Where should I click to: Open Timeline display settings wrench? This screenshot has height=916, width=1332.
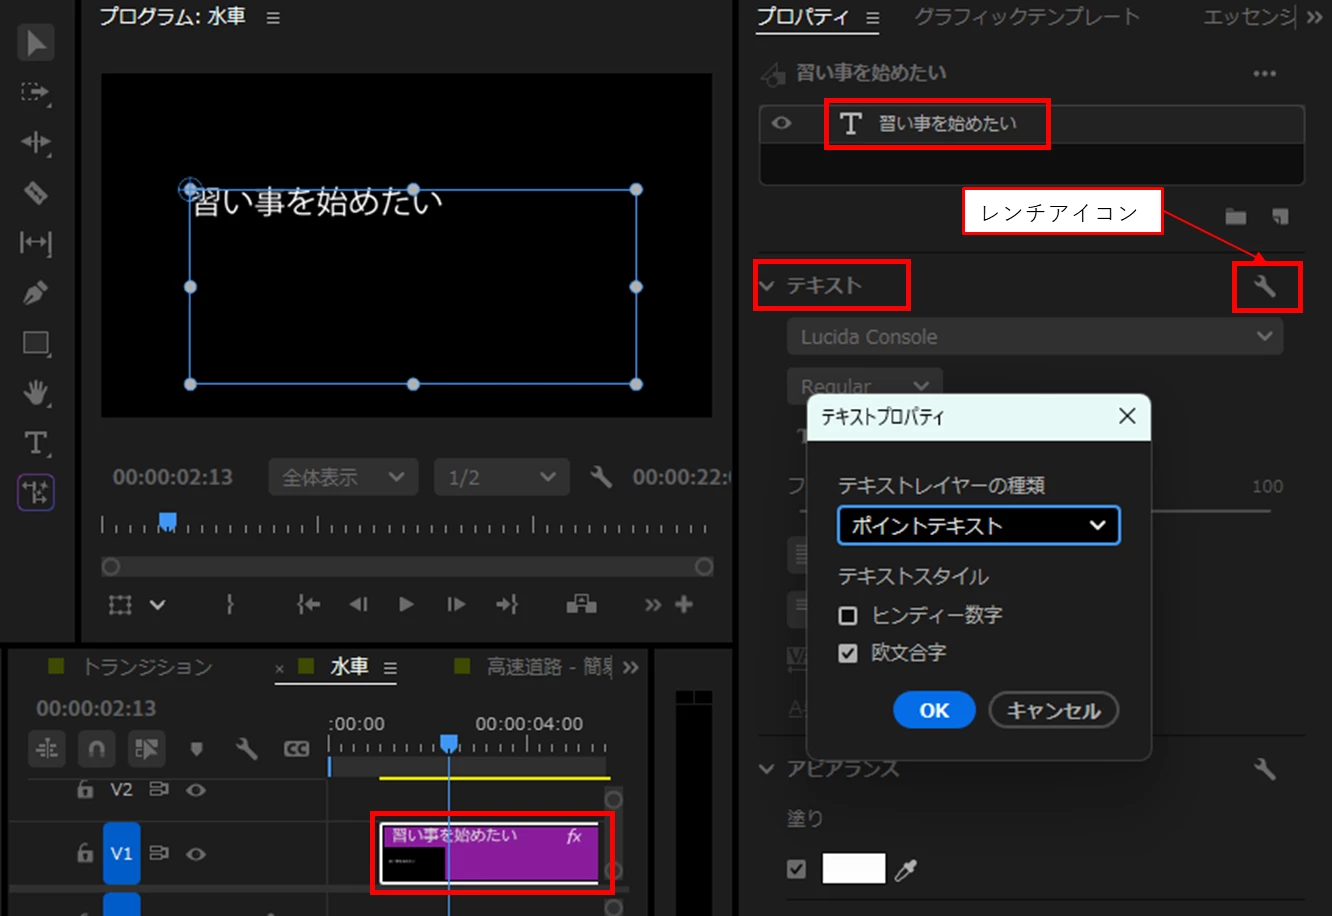click(x=246, y=748)
